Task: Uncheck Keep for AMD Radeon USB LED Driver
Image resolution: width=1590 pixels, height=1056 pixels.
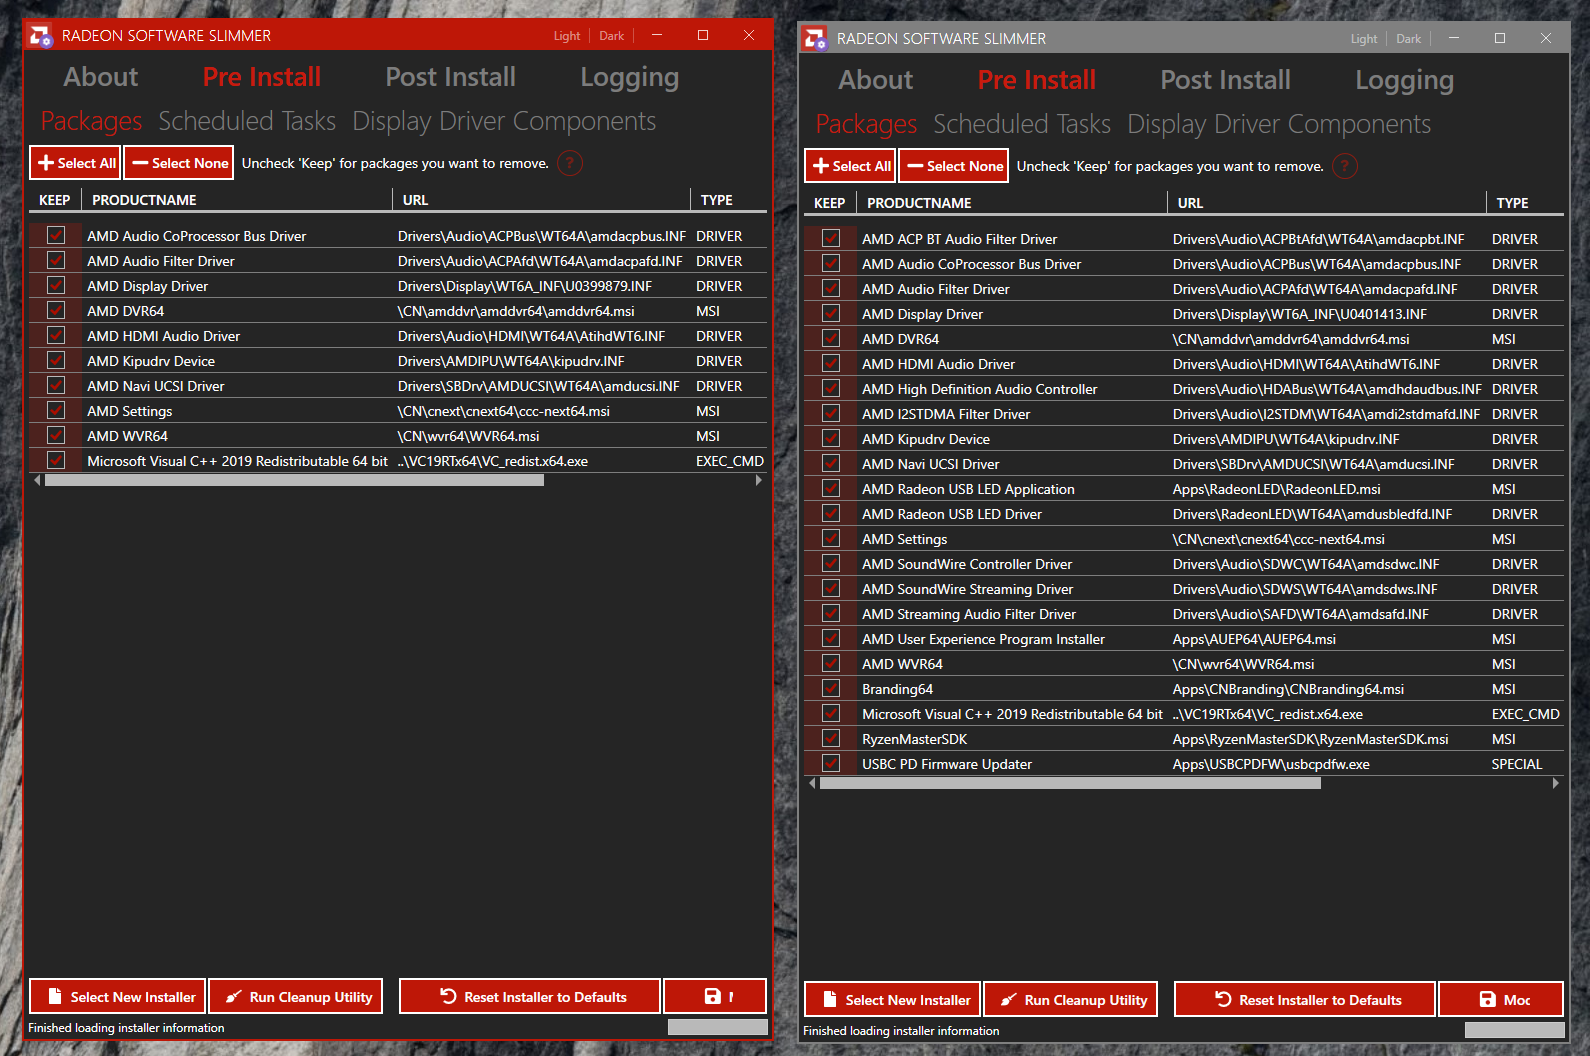Action: [x=831, y=513]
